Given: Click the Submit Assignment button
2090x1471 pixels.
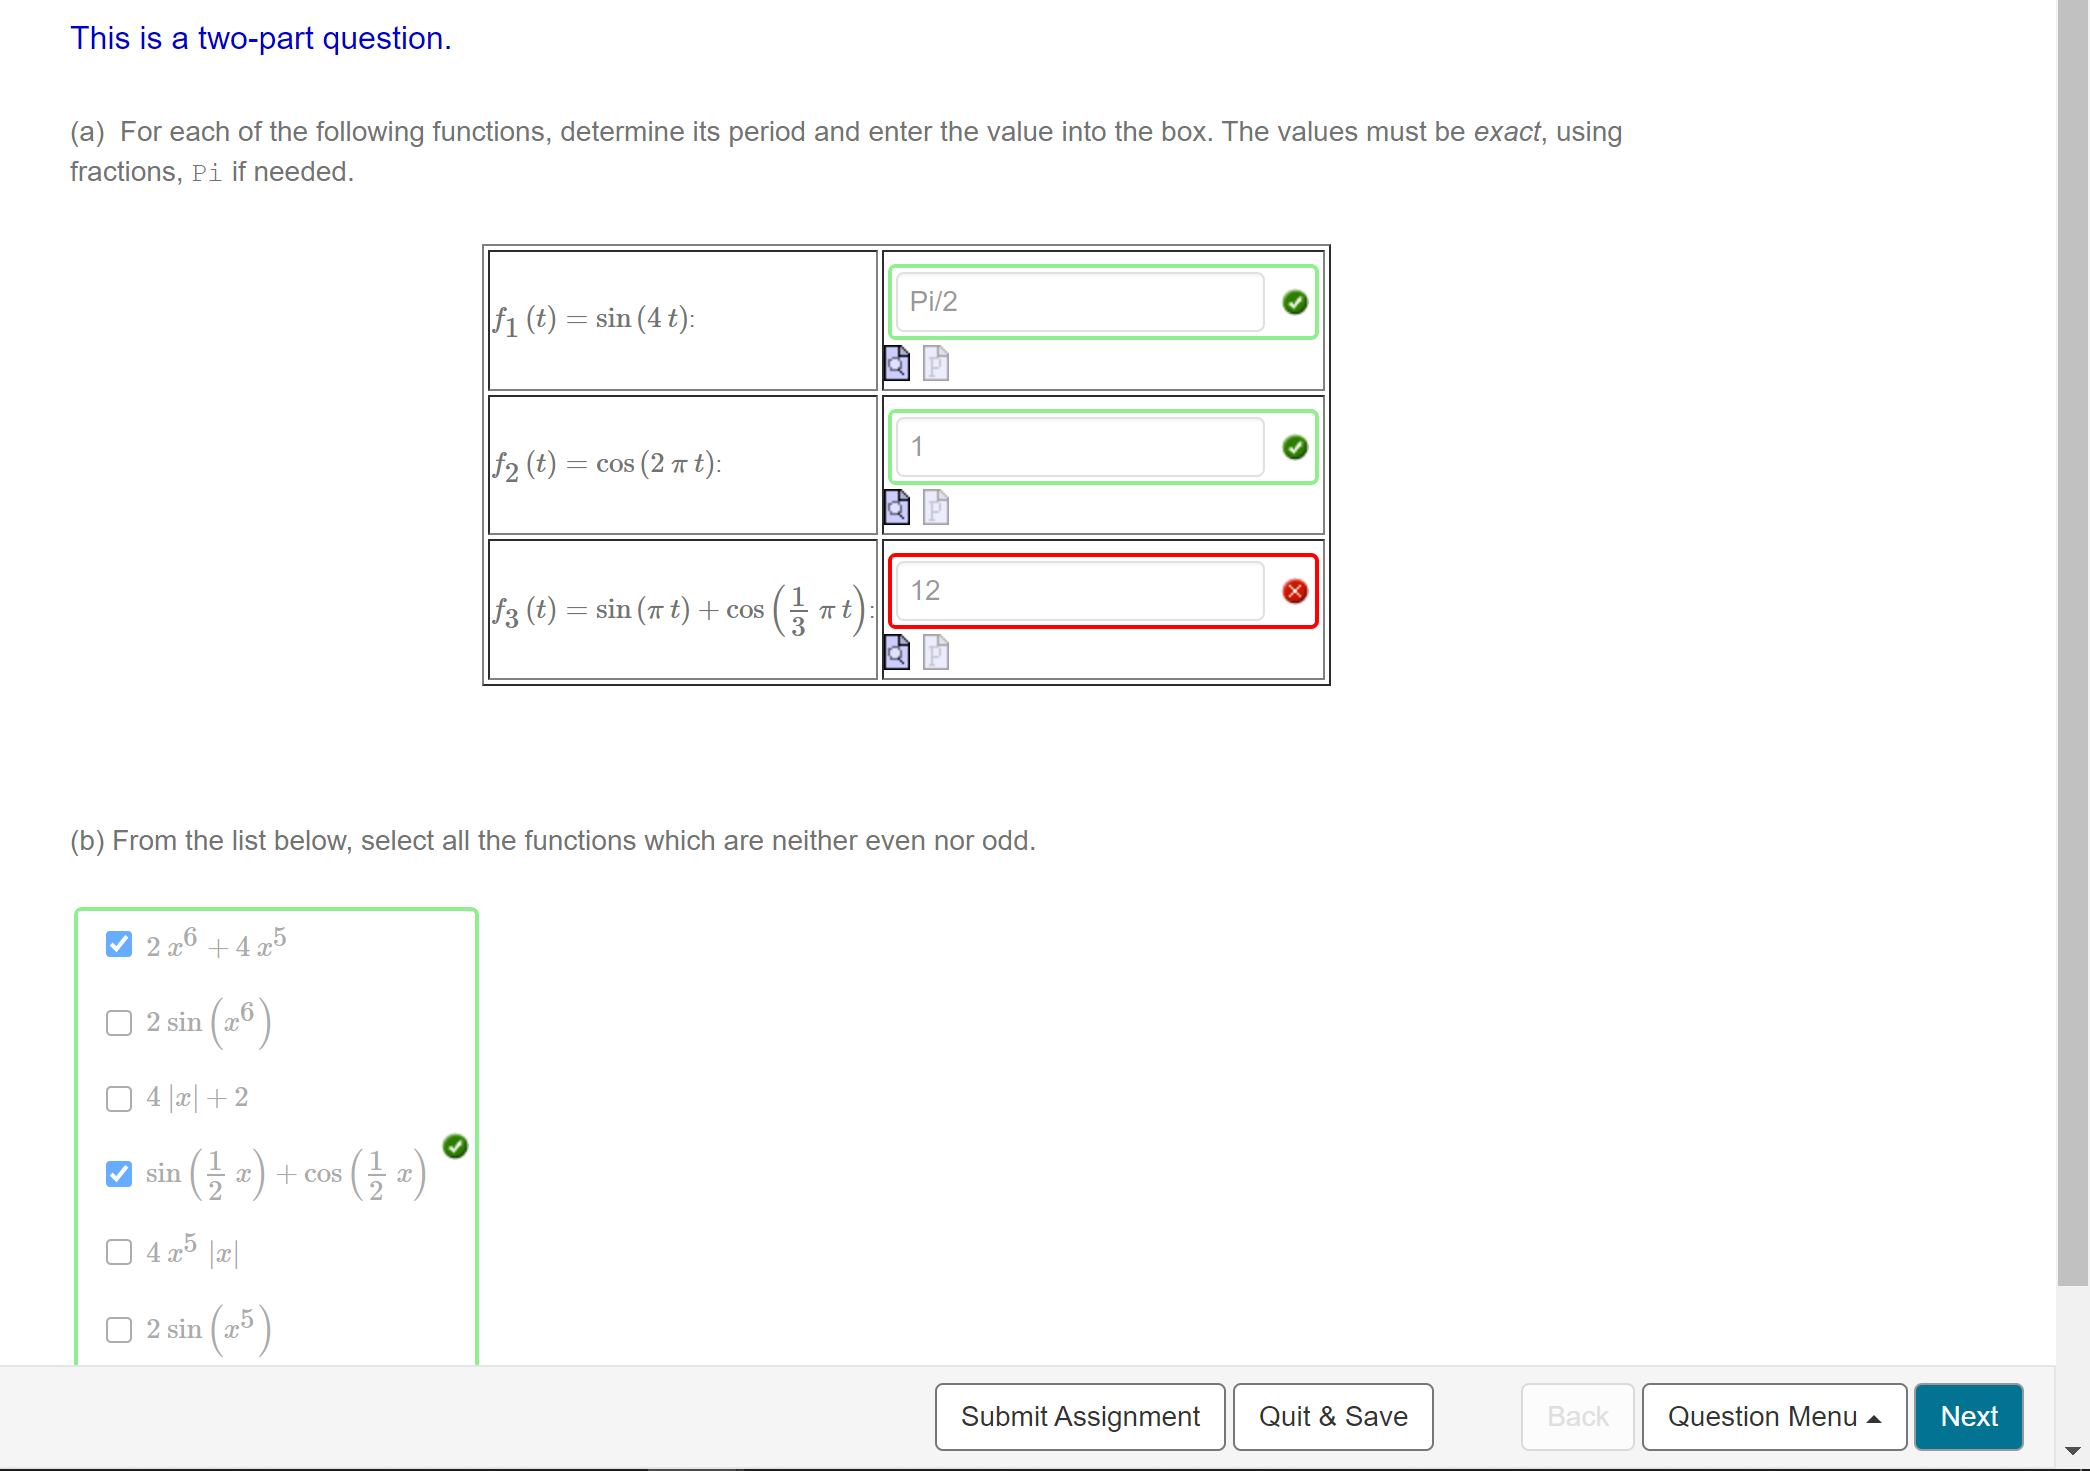Looking at the screenshot, I should 1079,1416.
